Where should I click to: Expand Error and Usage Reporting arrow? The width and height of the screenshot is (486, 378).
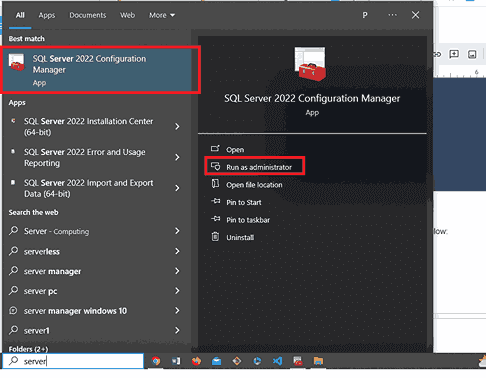[177, 157]
